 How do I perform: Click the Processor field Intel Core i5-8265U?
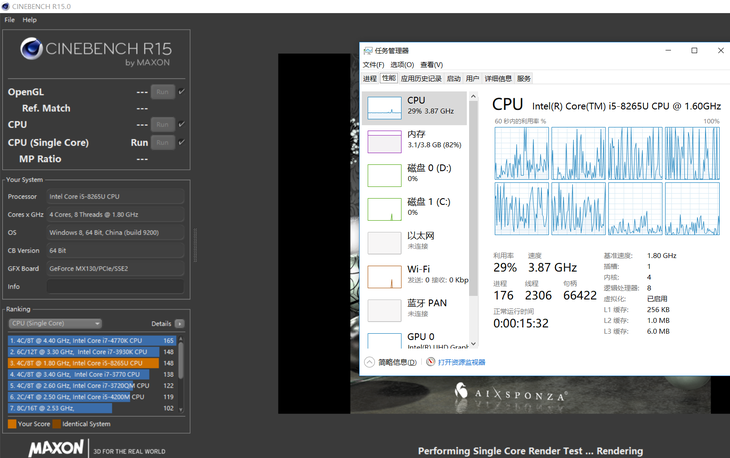pyautogui.click(x=115, y=196)
